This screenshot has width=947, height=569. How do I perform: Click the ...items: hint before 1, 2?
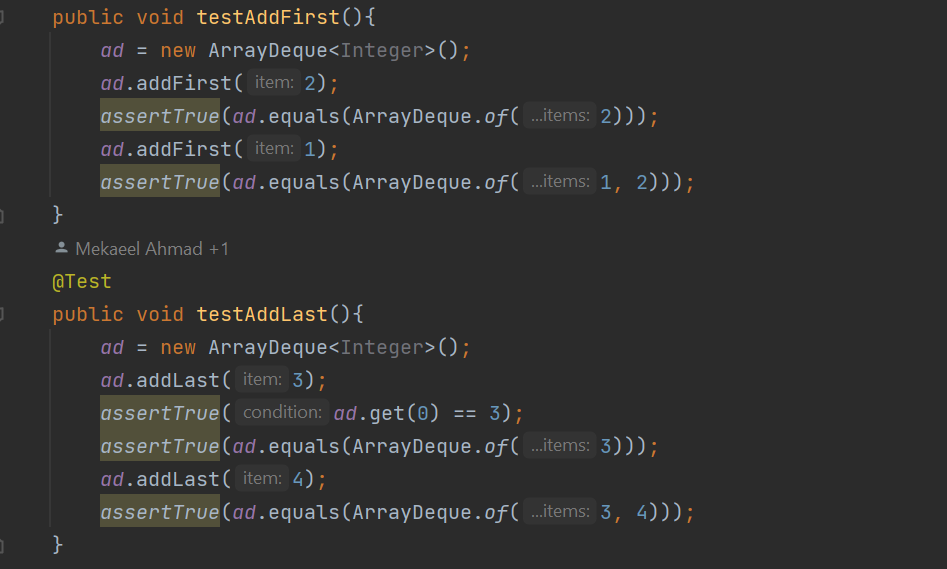coord(559,182)
